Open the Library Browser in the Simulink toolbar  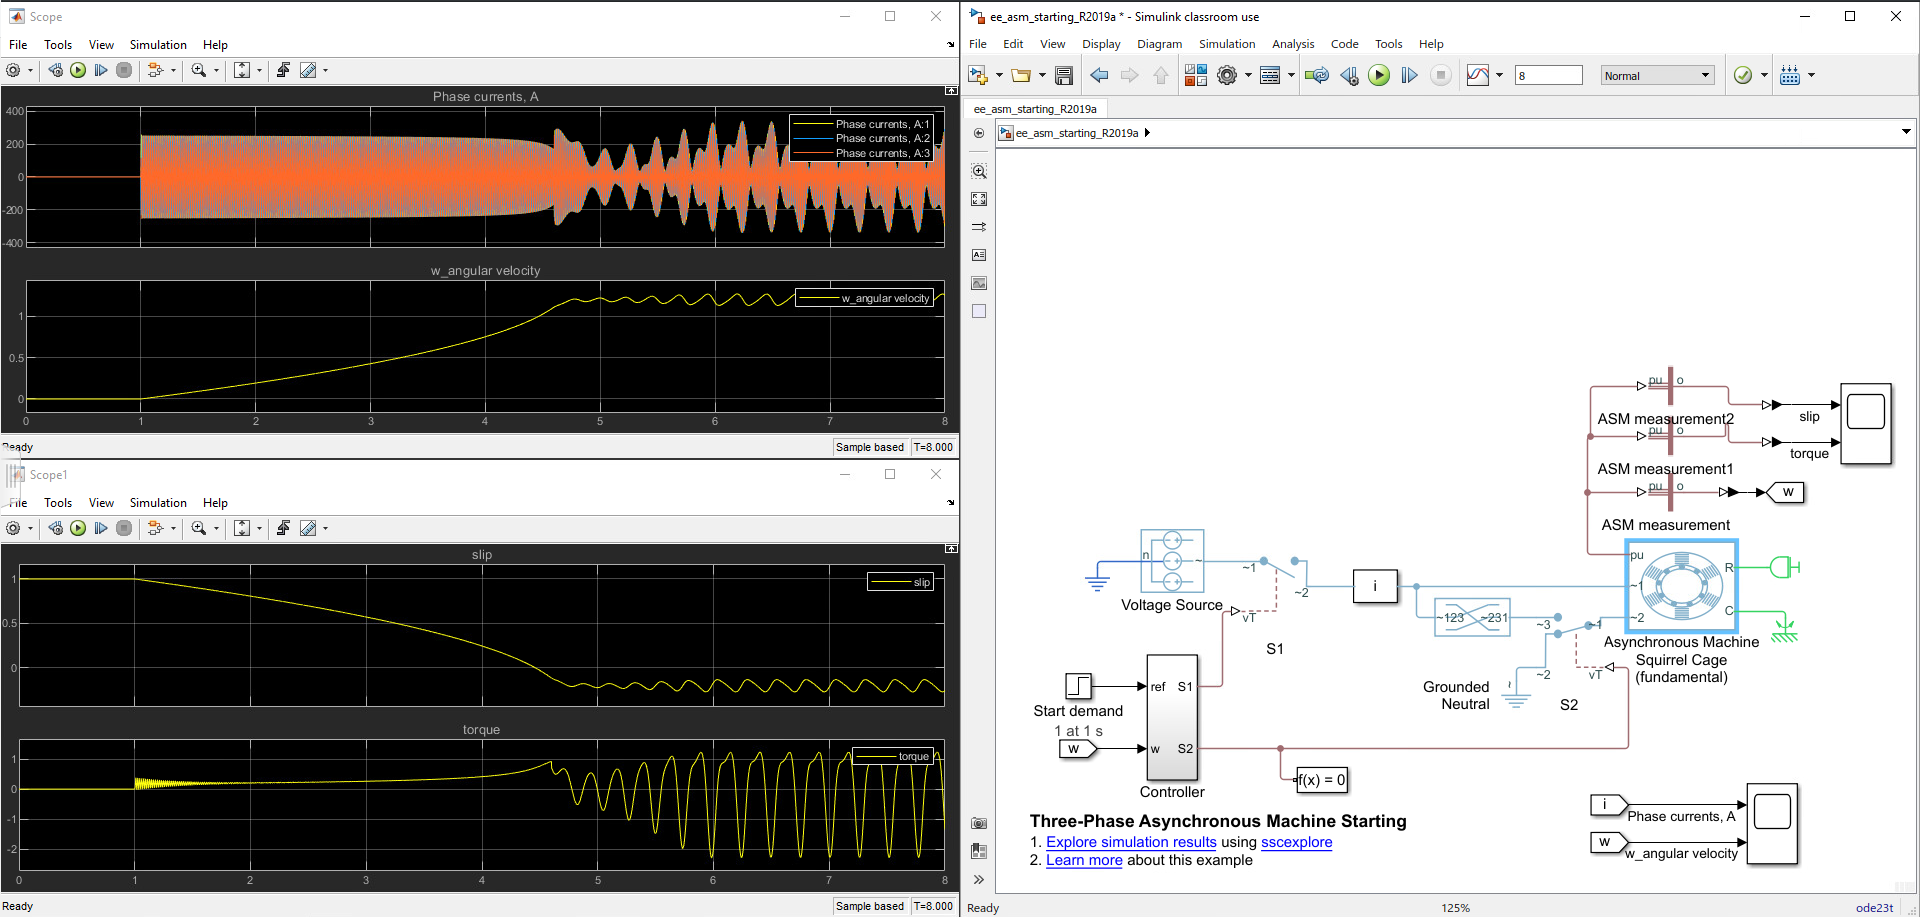(x=1195, y=75)
